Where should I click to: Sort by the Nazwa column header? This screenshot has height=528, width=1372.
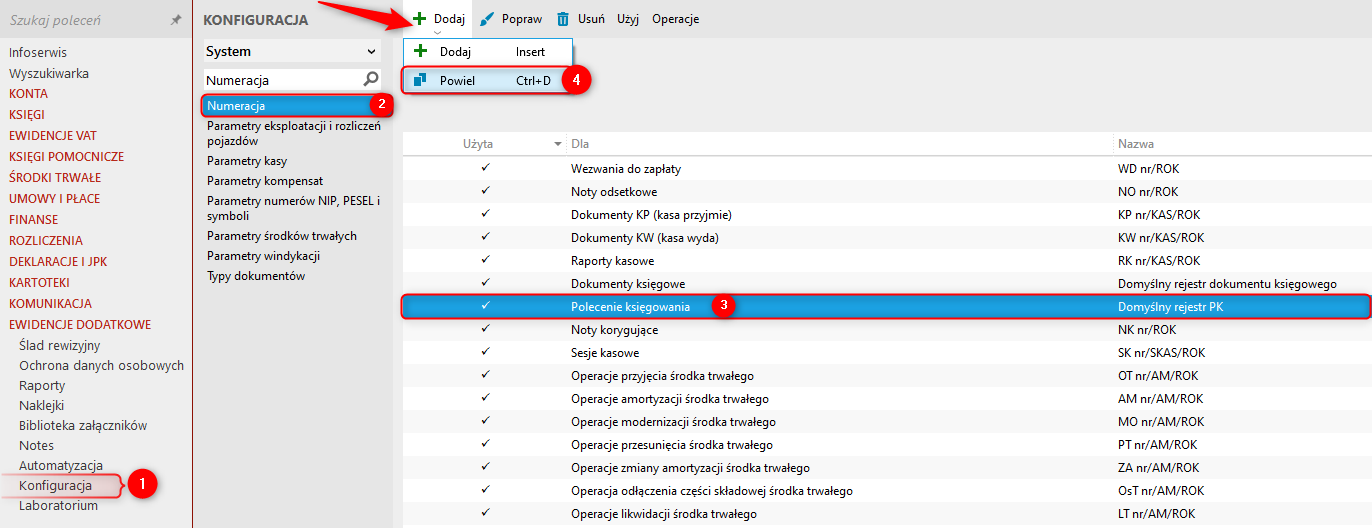point(1136,145)
